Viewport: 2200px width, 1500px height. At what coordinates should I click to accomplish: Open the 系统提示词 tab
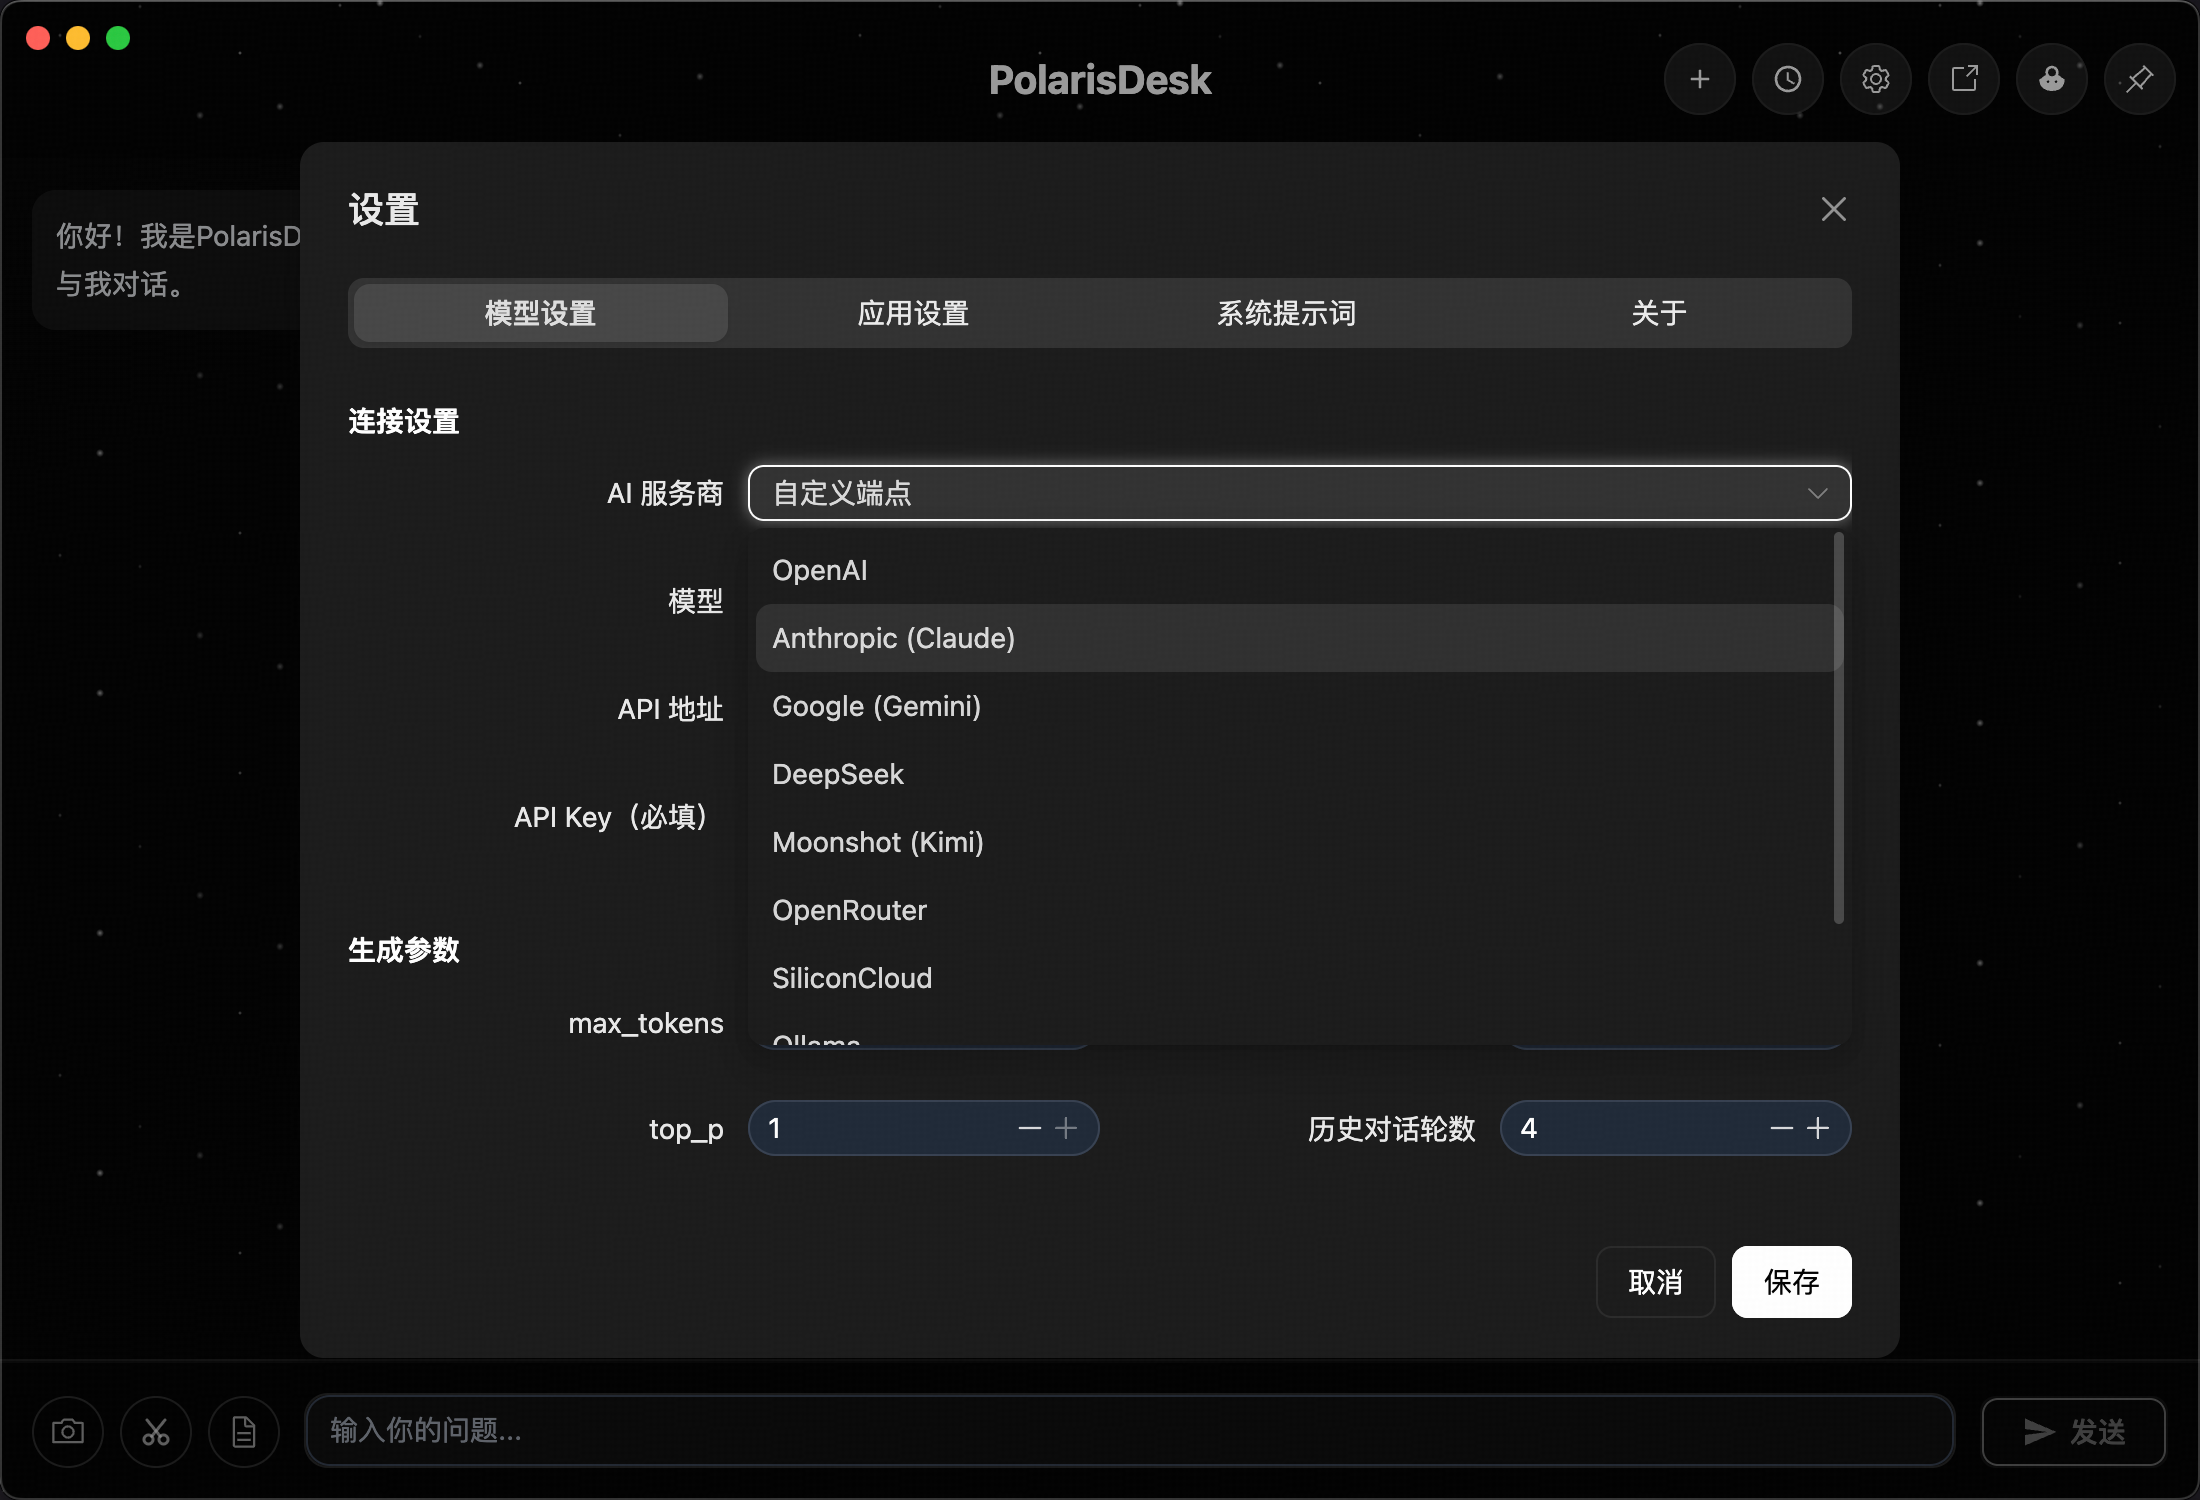point(1286,313)
